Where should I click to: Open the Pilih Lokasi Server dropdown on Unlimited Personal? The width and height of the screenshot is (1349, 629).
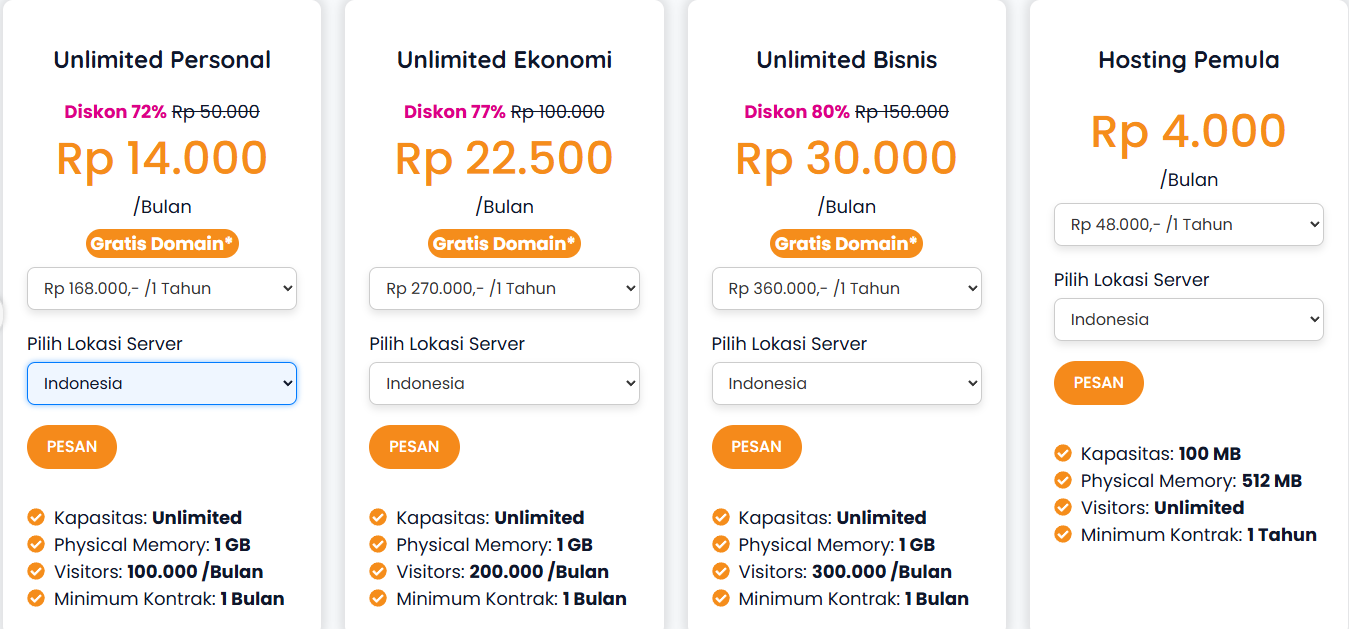161,383
